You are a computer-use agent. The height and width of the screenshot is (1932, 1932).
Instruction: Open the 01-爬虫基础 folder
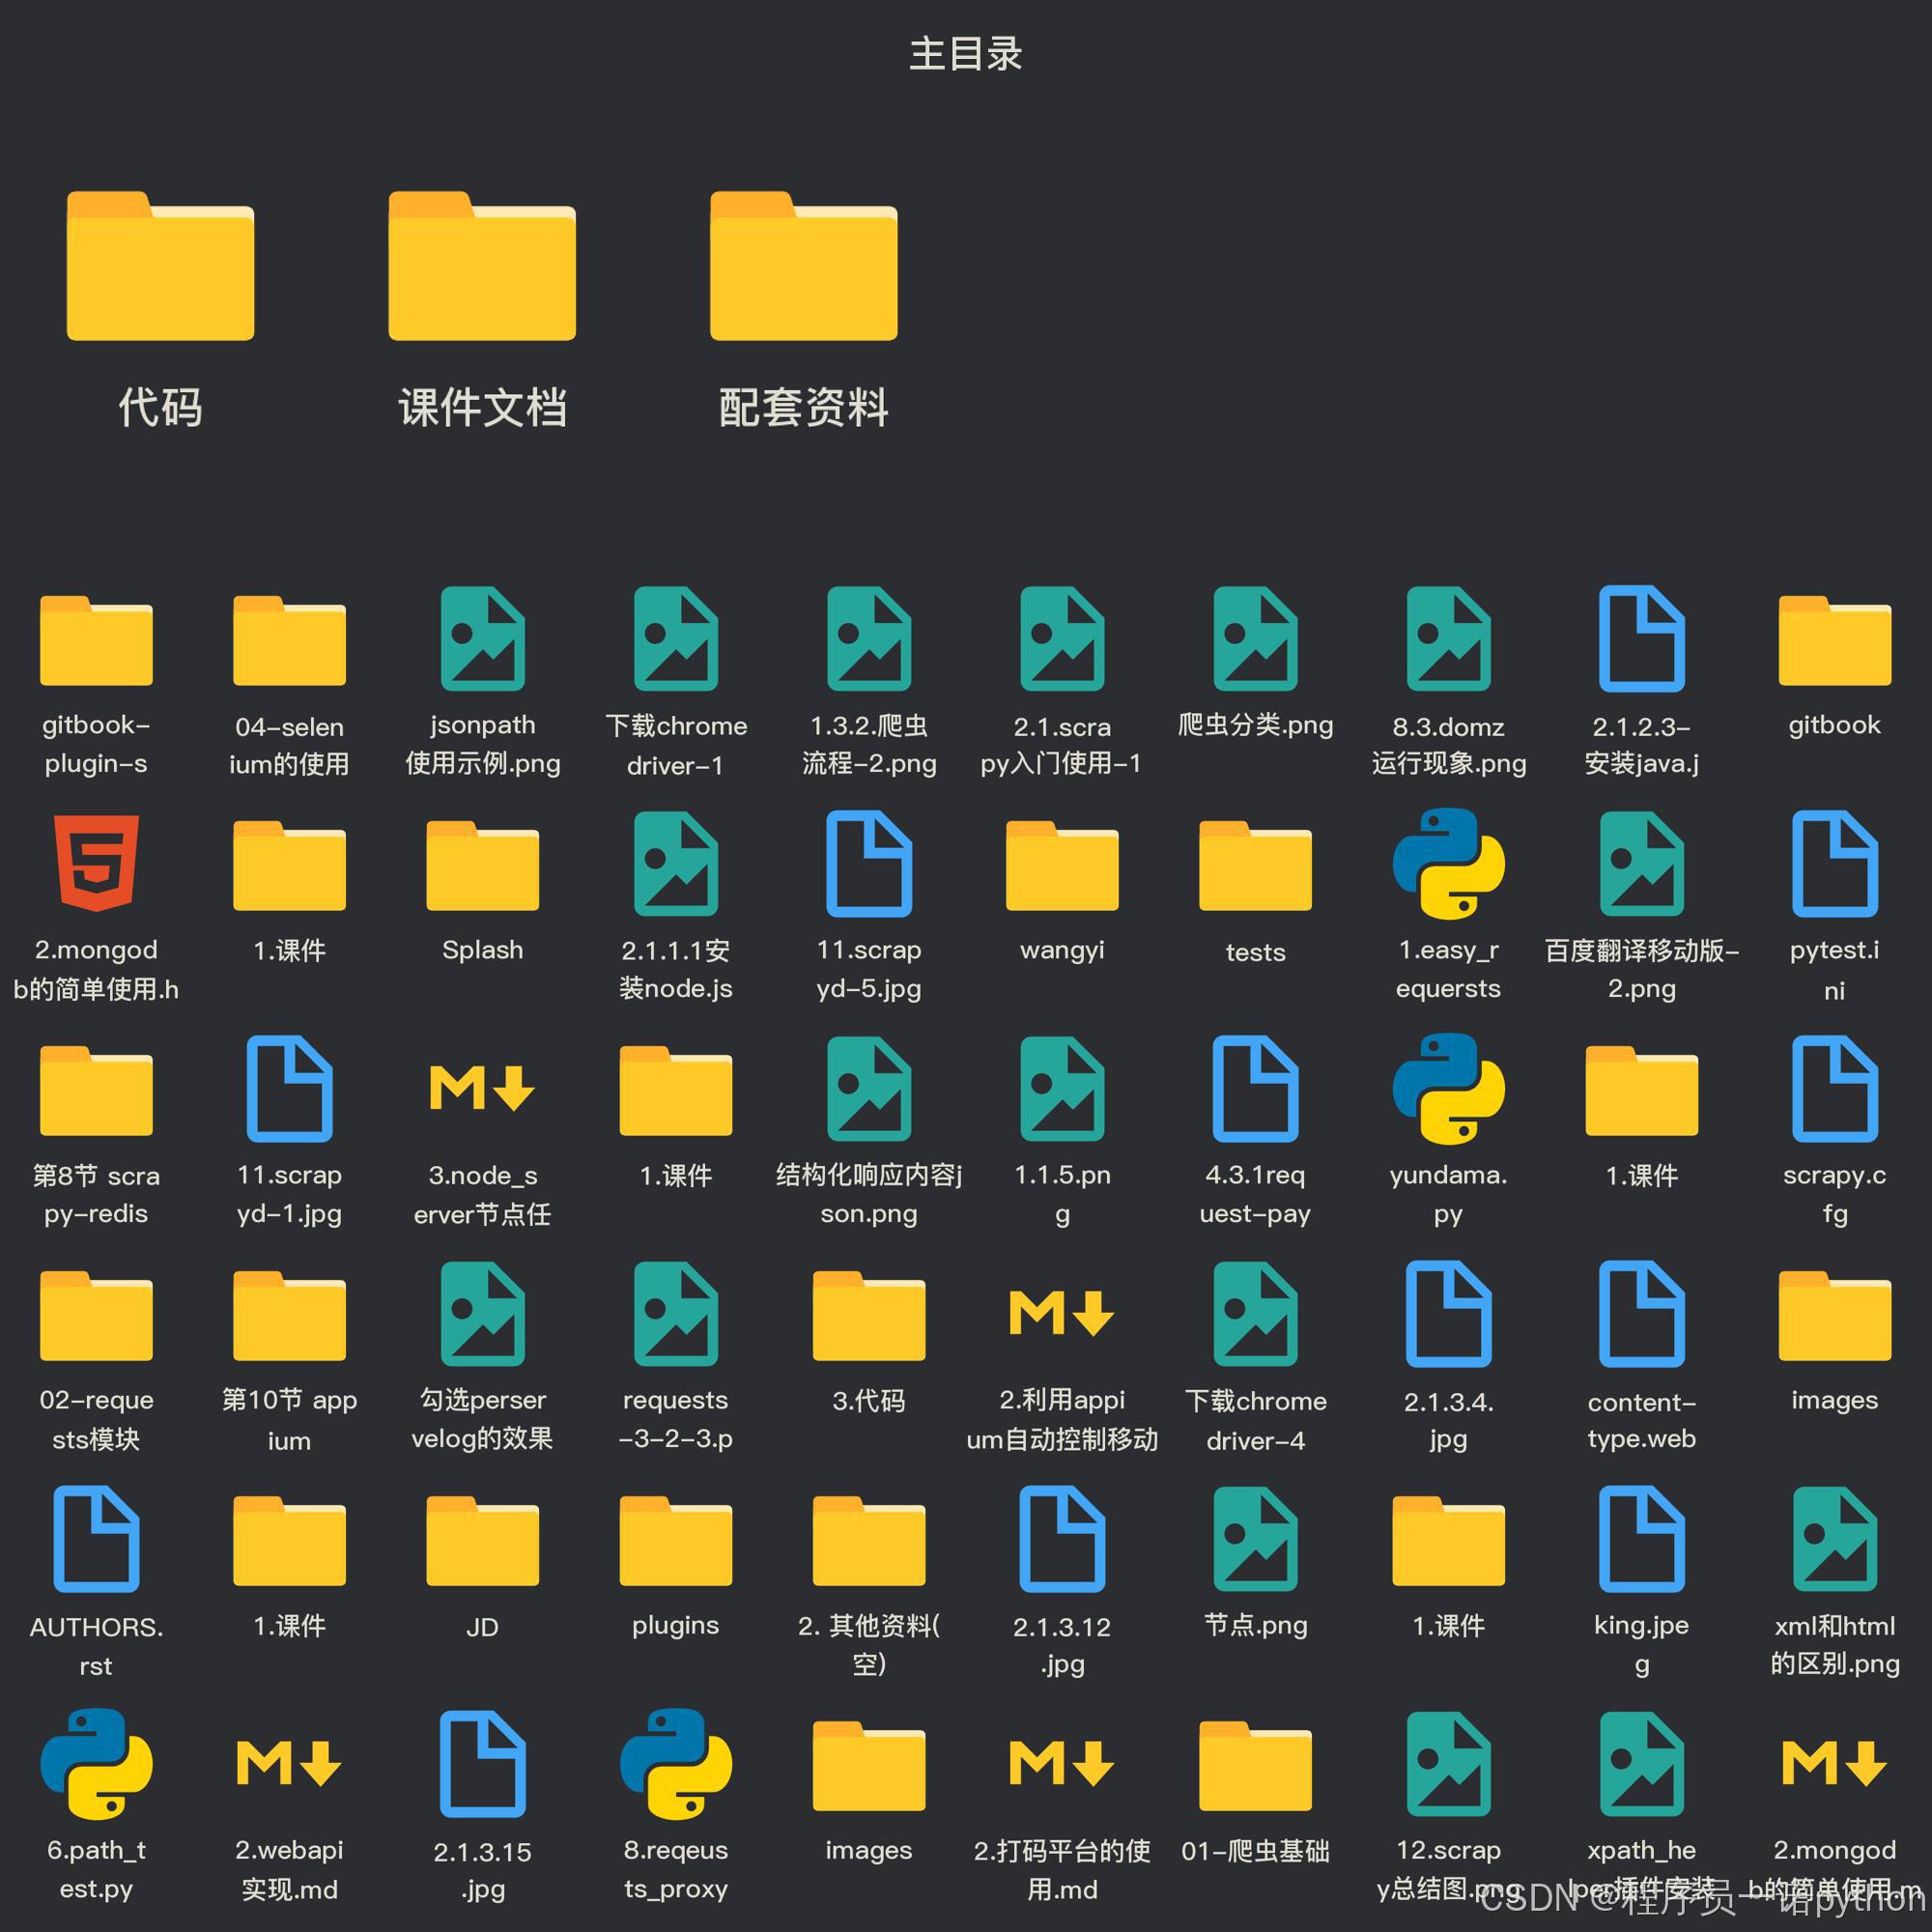point(1255,1765)
